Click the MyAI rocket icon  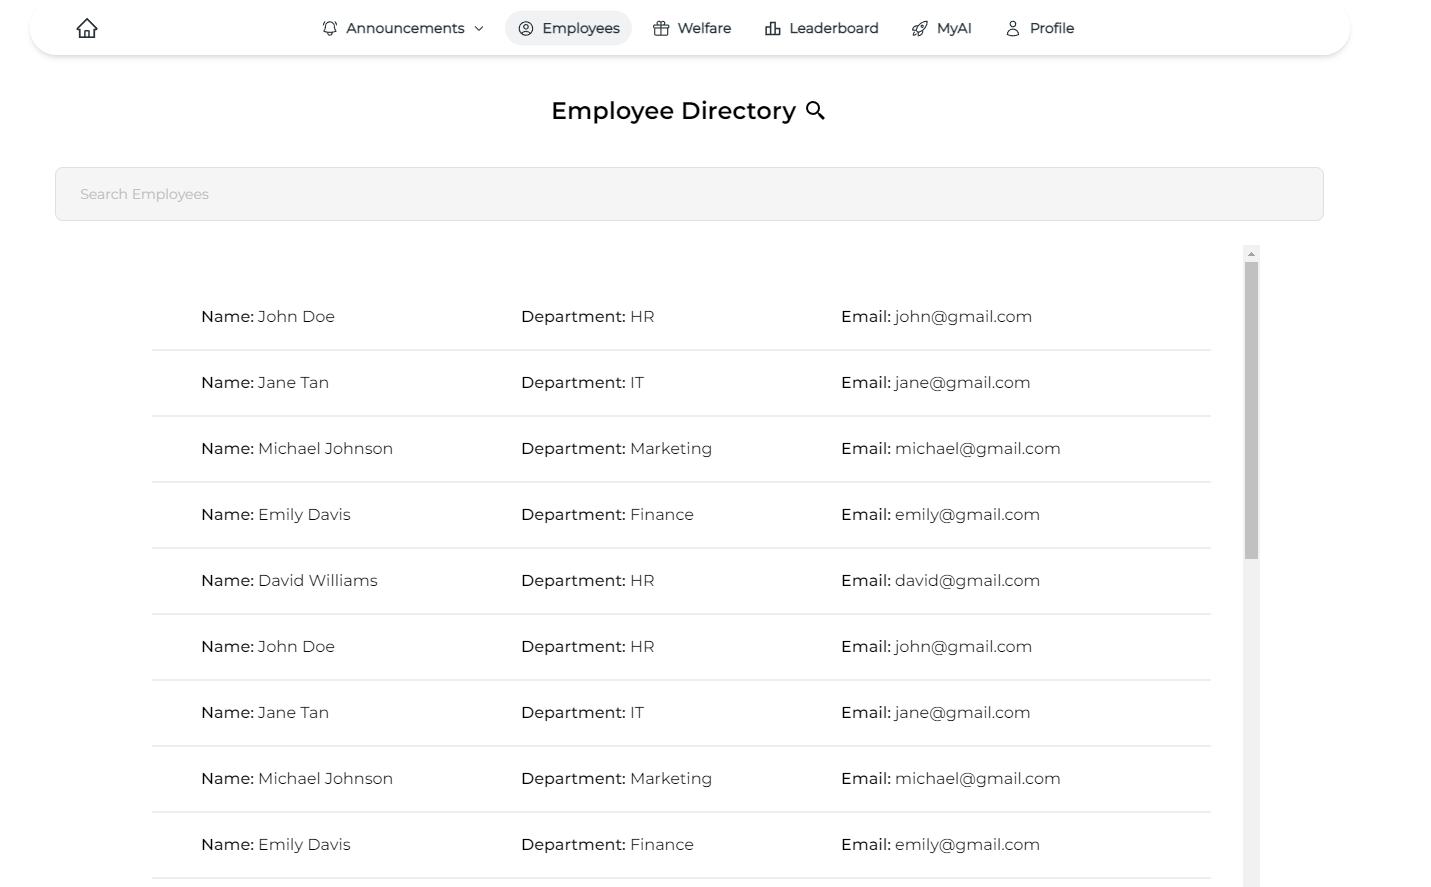point(920,28)
